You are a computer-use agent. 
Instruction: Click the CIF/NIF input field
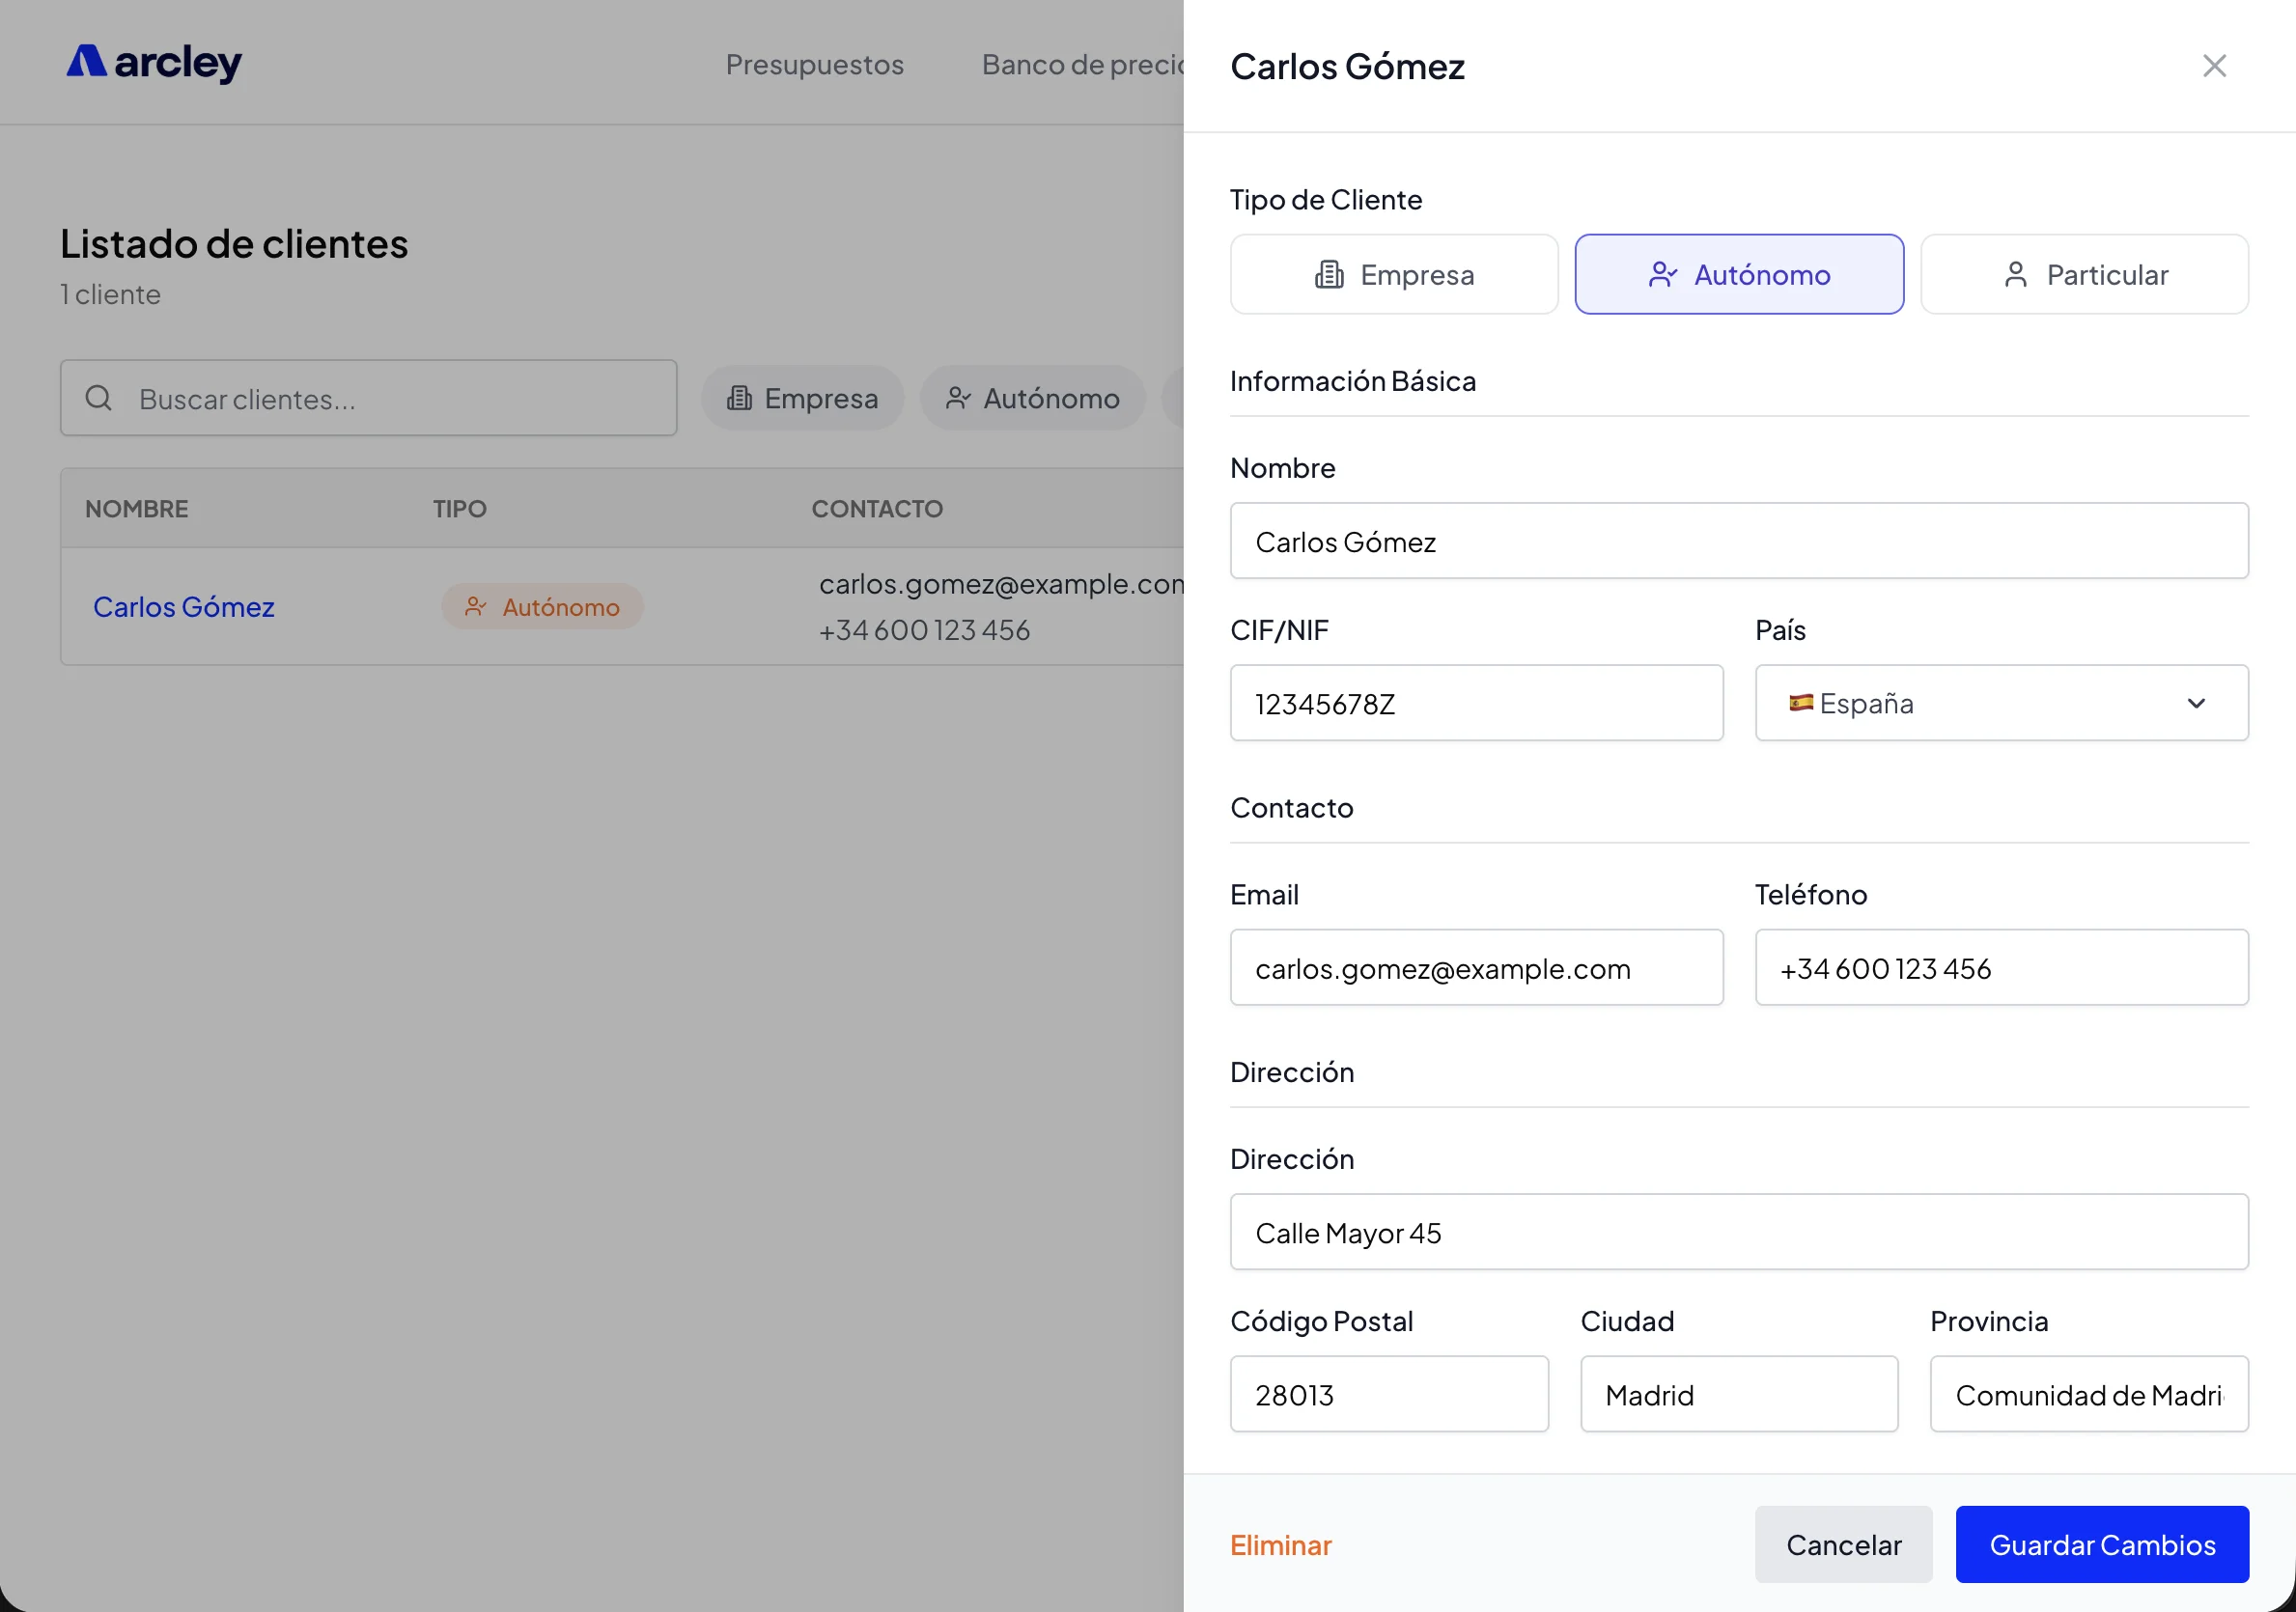(1476, 703)
